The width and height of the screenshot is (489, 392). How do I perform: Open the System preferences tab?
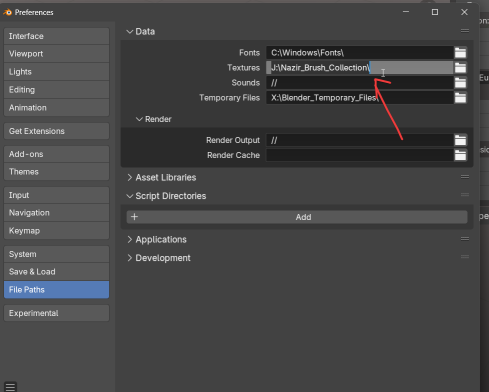point(56,254)
